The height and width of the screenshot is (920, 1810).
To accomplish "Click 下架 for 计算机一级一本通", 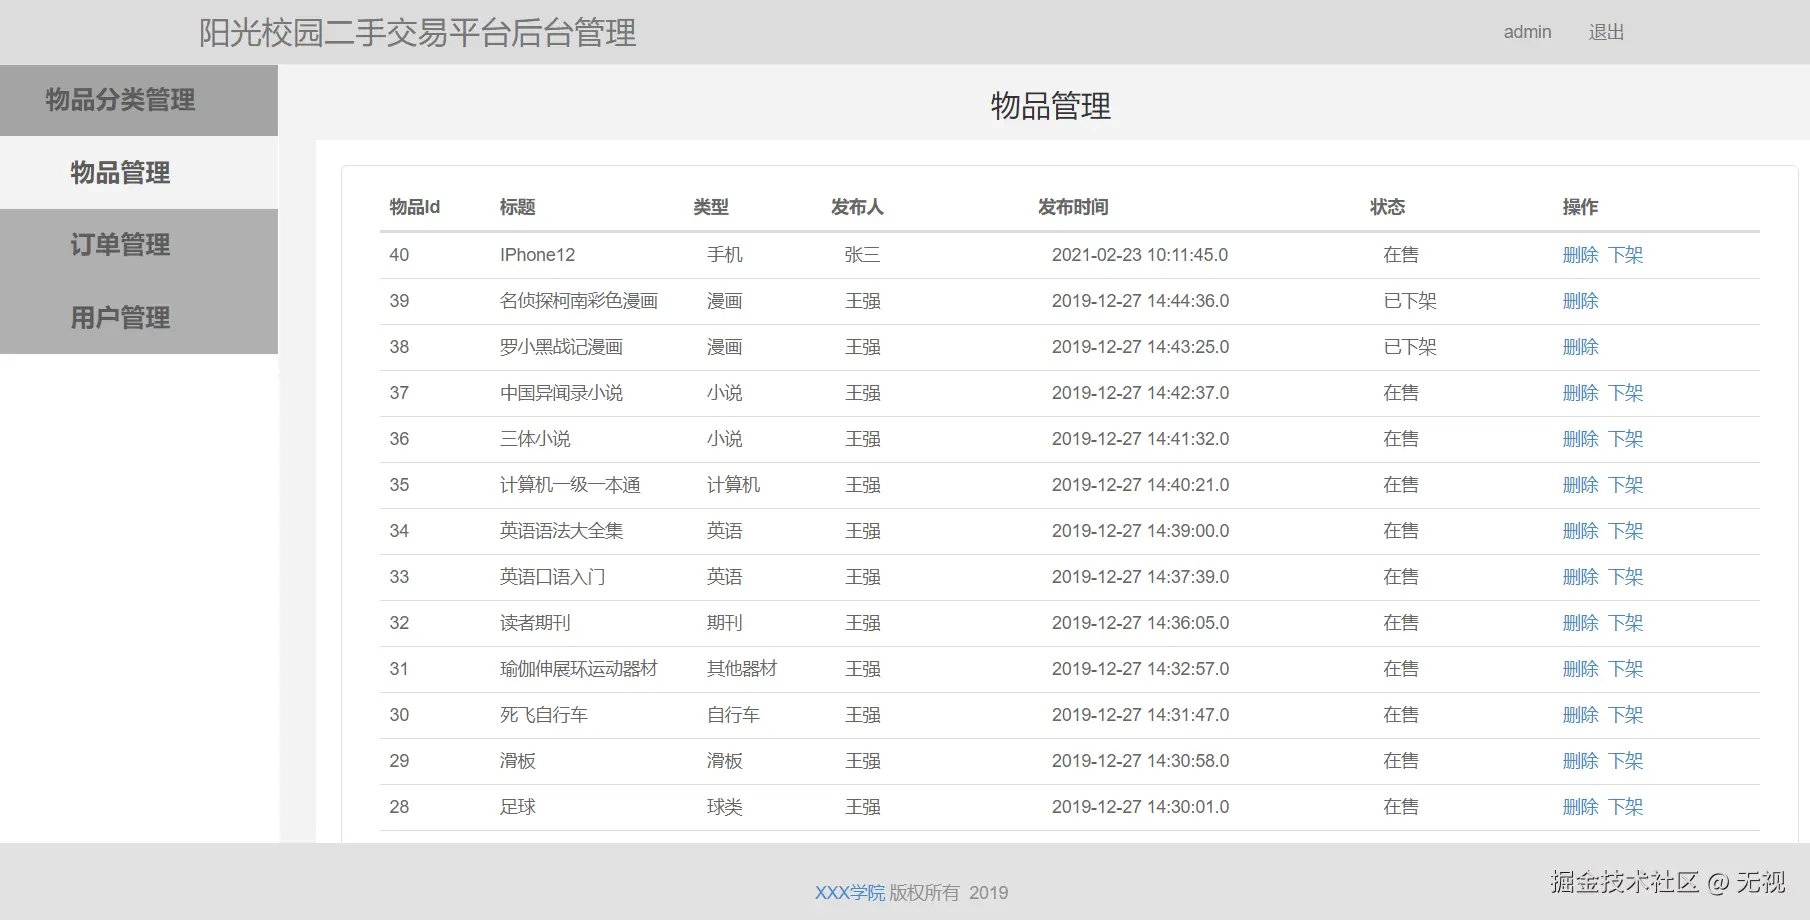I will (x=1625, y=485).
